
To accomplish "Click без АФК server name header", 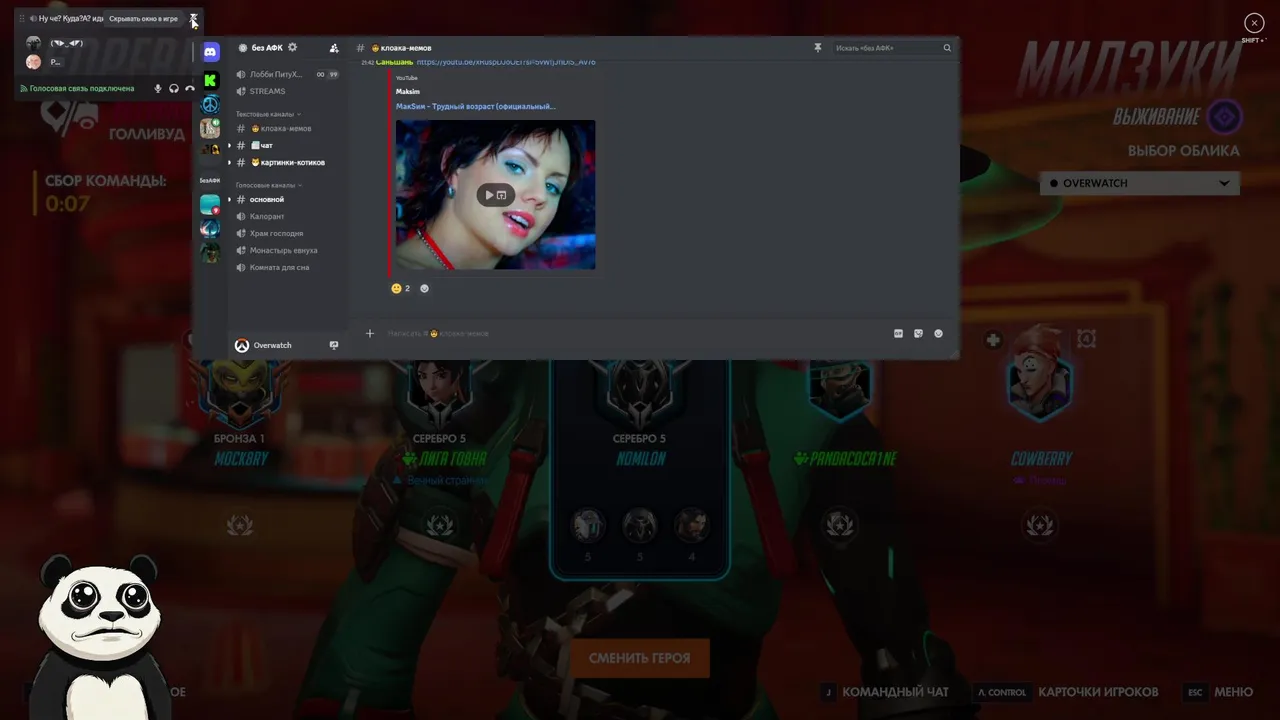I will 268,48.
